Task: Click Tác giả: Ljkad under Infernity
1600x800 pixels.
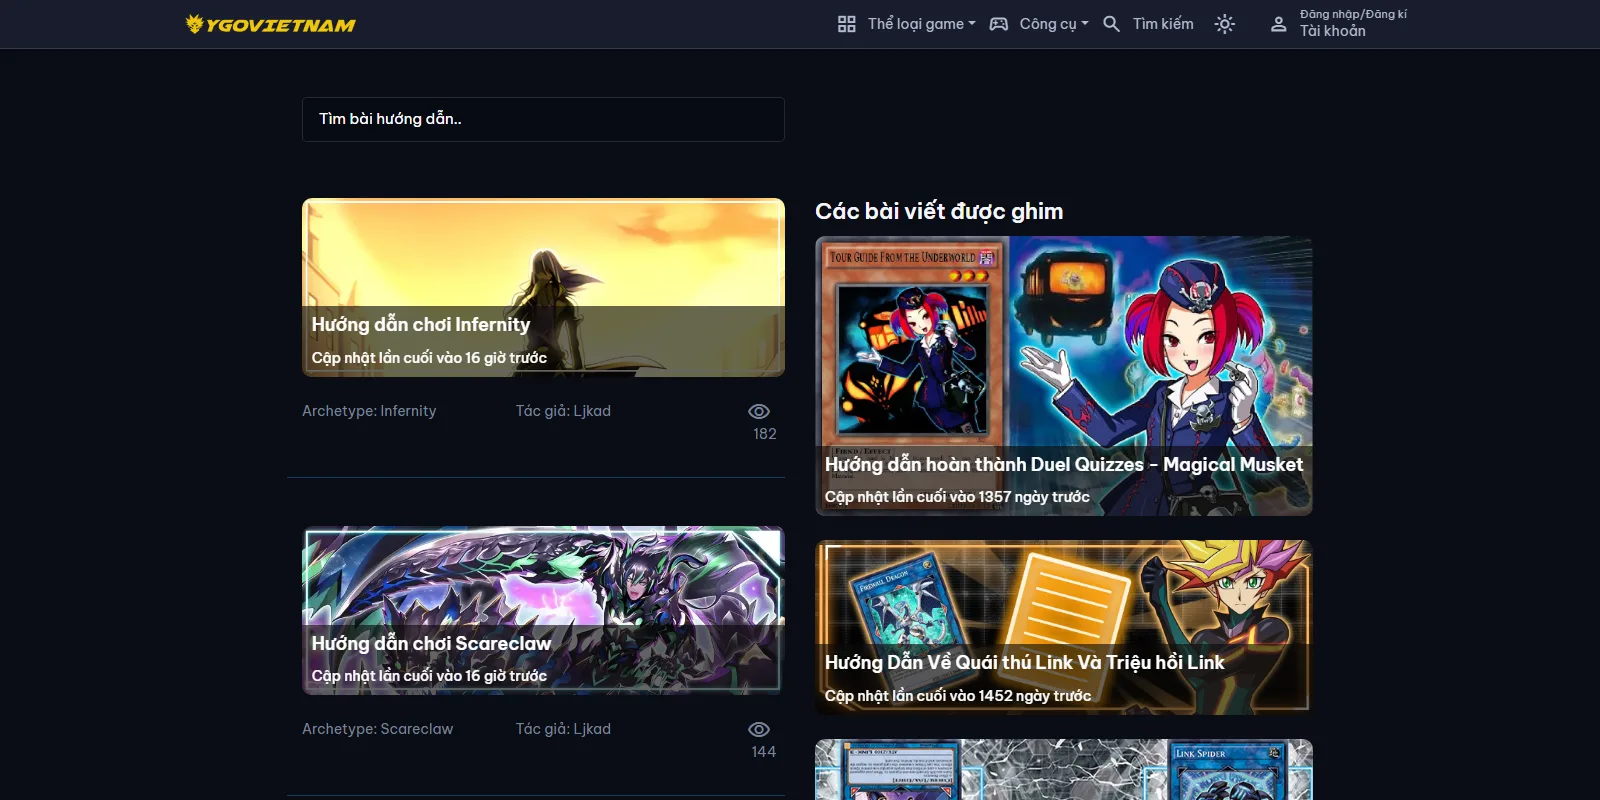Action: 563,411
